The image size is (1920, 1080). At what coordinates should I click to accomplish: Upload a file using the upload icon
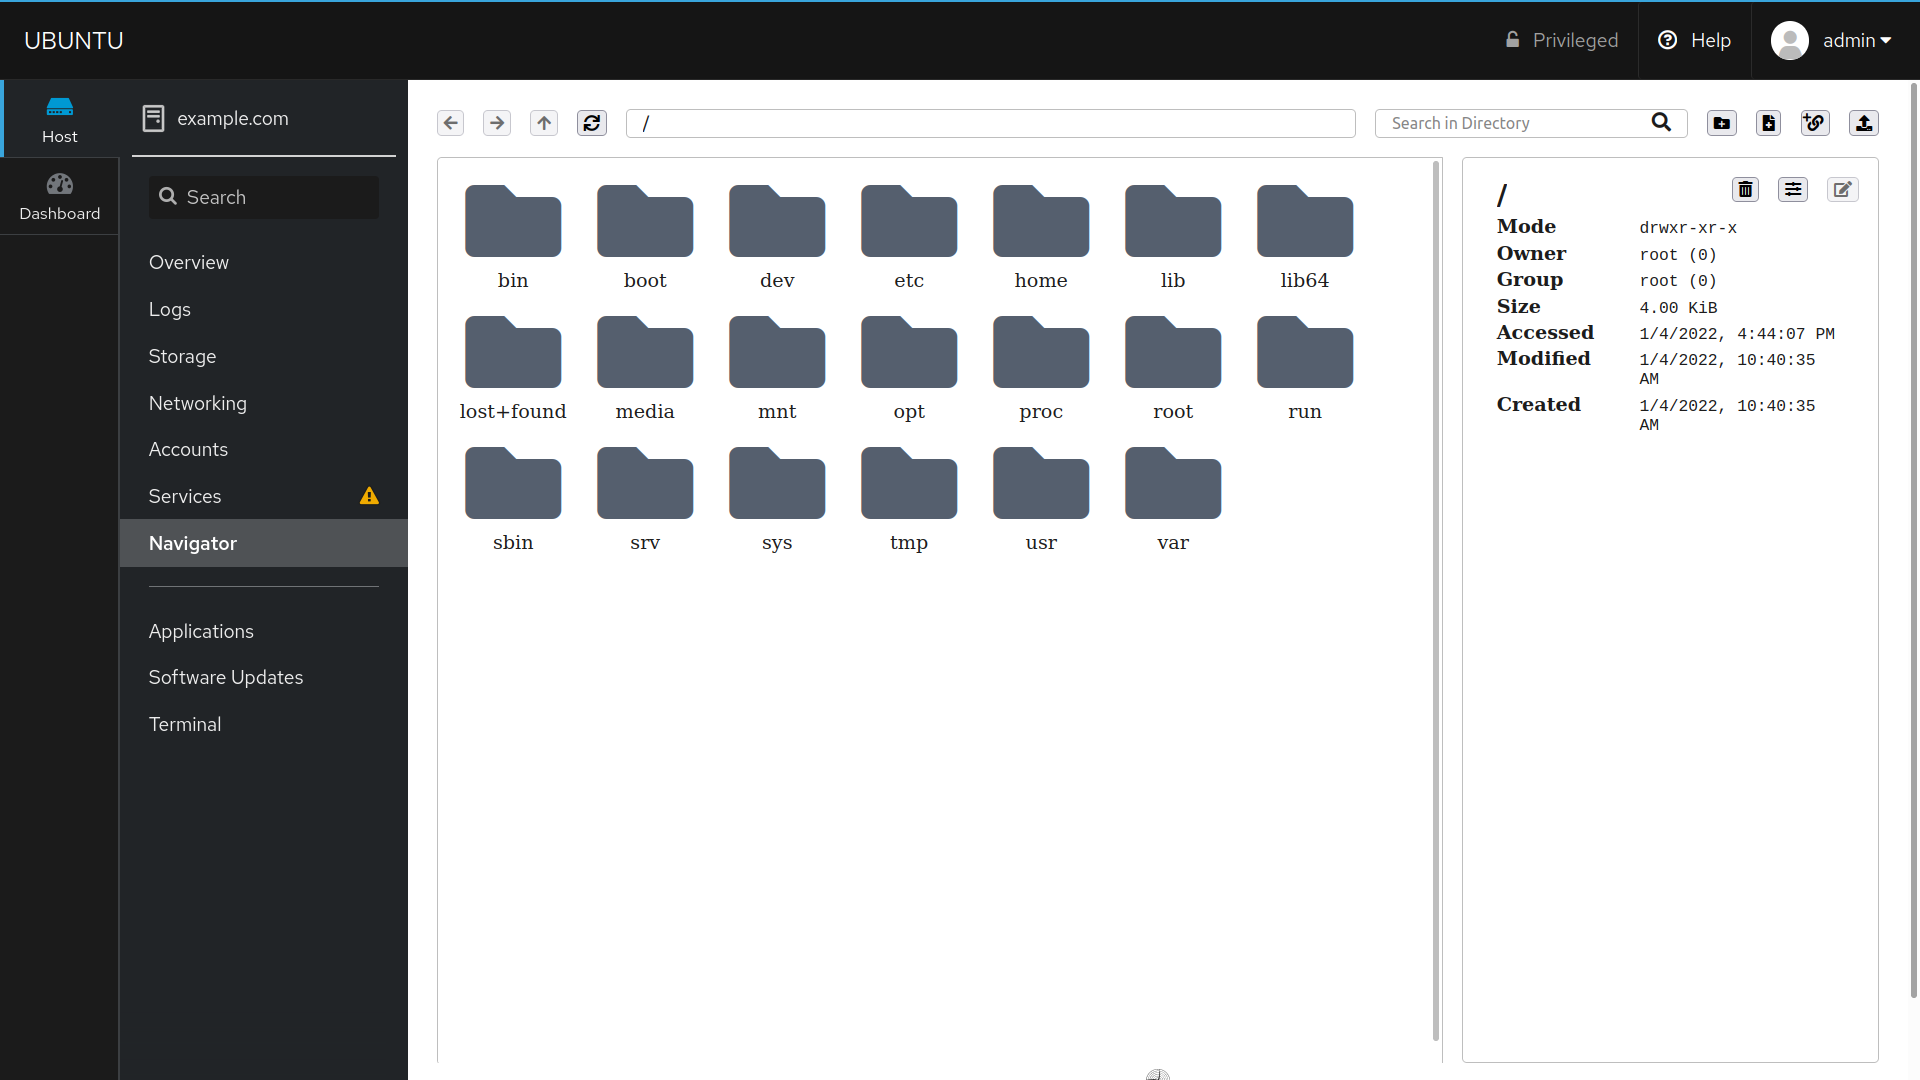(1865, 123)
